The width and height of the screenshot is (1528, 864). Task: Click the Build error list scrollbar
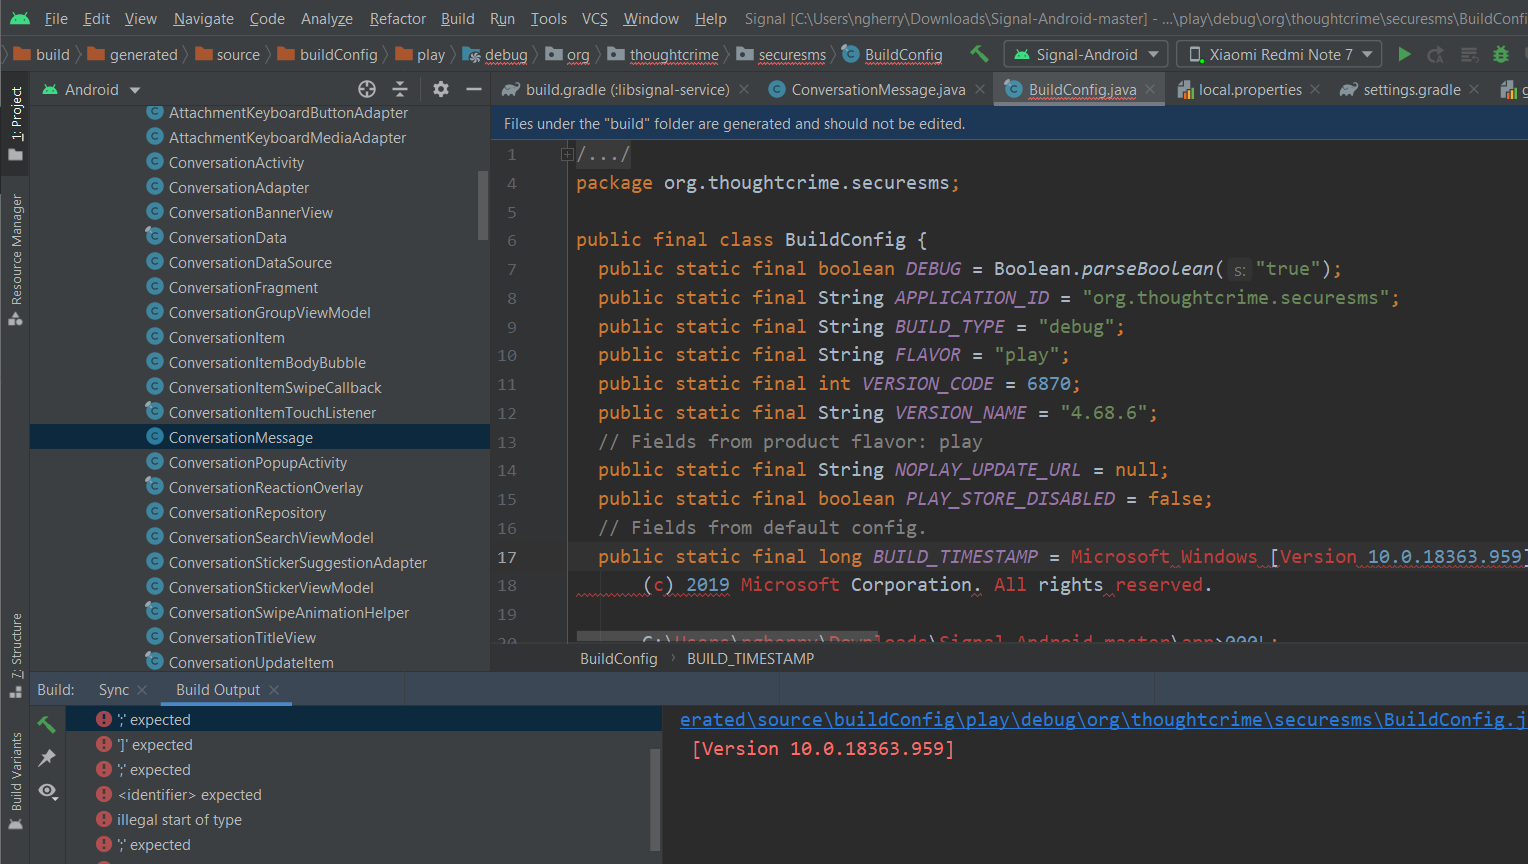pos(655,799)
